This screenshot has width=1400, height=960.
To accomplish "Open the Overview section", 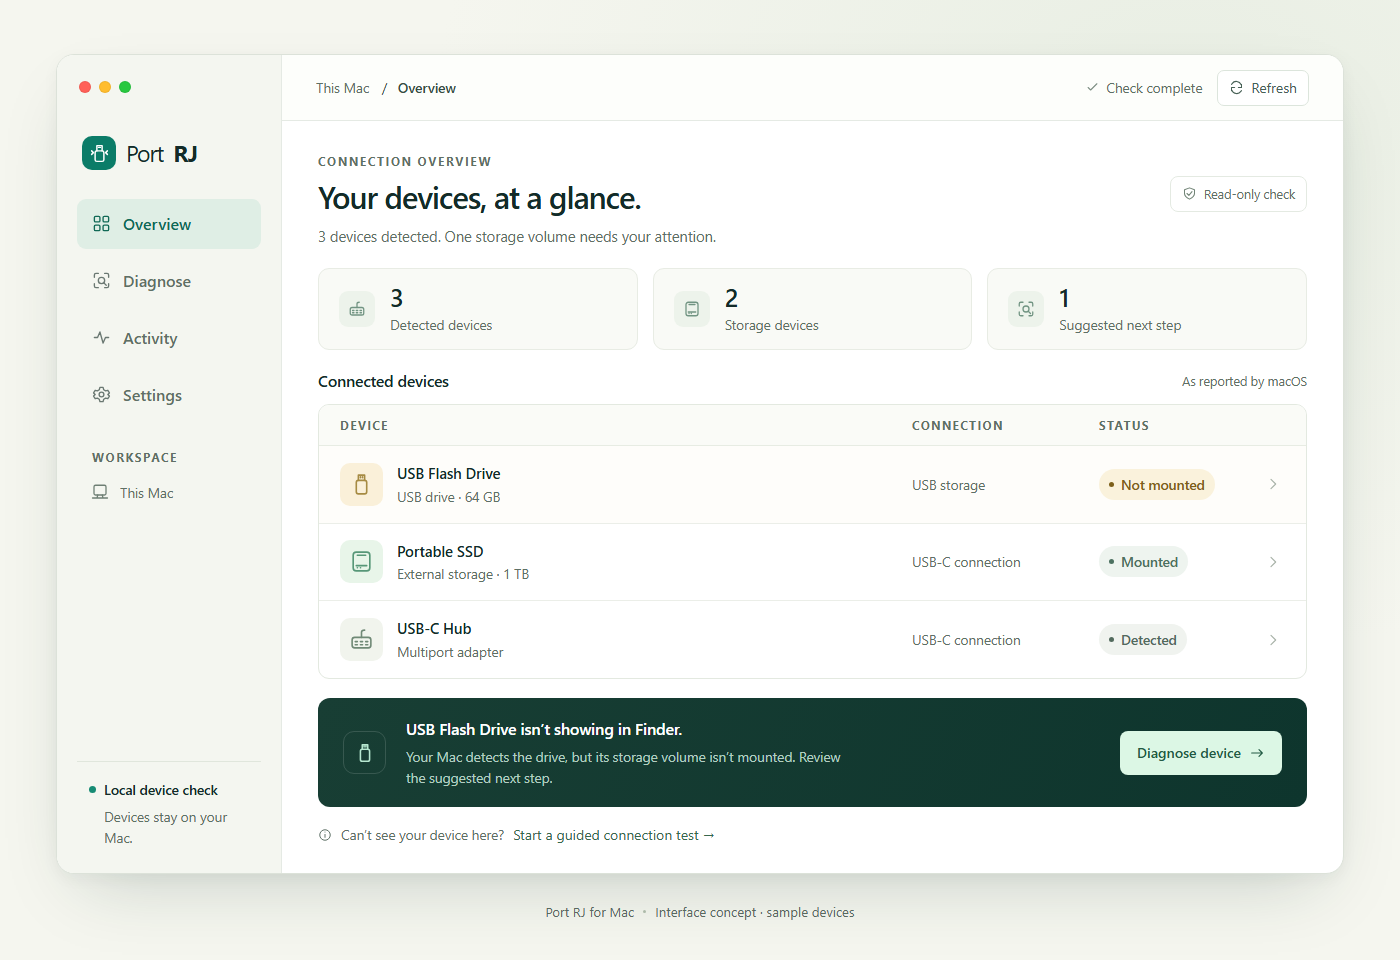I will (169, 224).
